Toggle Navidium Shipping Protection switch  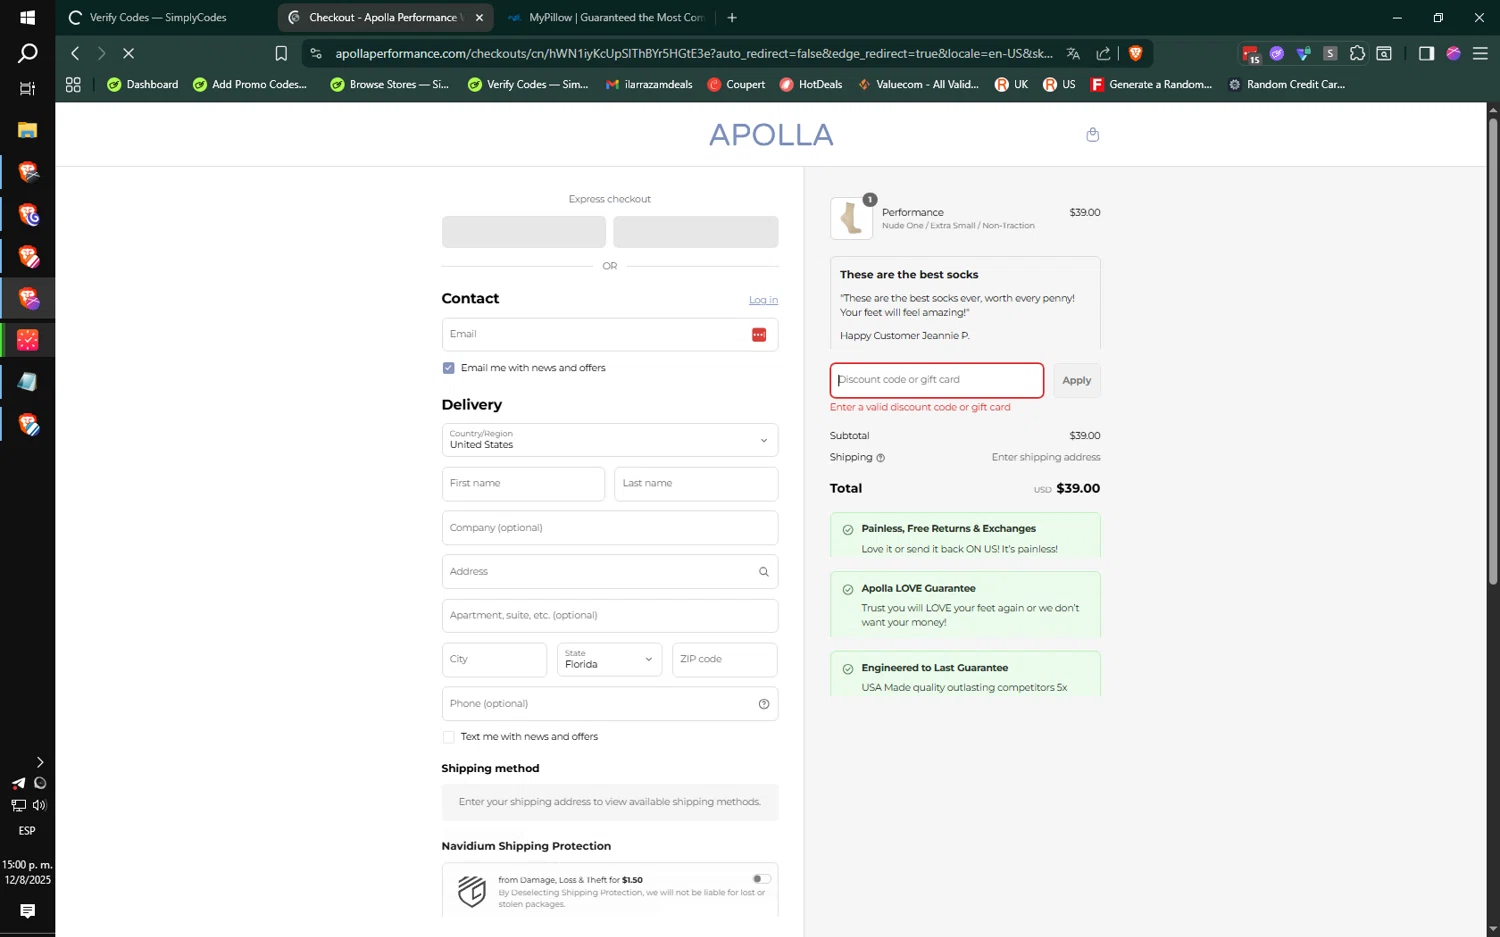[x=761, y=879]
